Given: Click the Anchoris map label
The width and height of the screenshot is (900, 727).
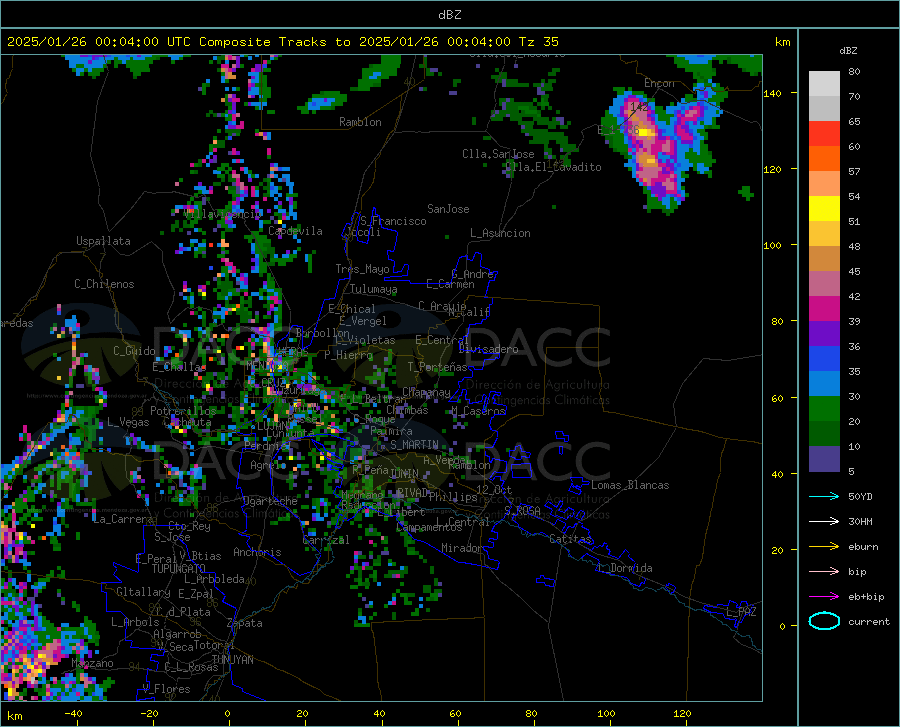Looking at the screenshot, I should pyautogui.click(x=257, y=552).
